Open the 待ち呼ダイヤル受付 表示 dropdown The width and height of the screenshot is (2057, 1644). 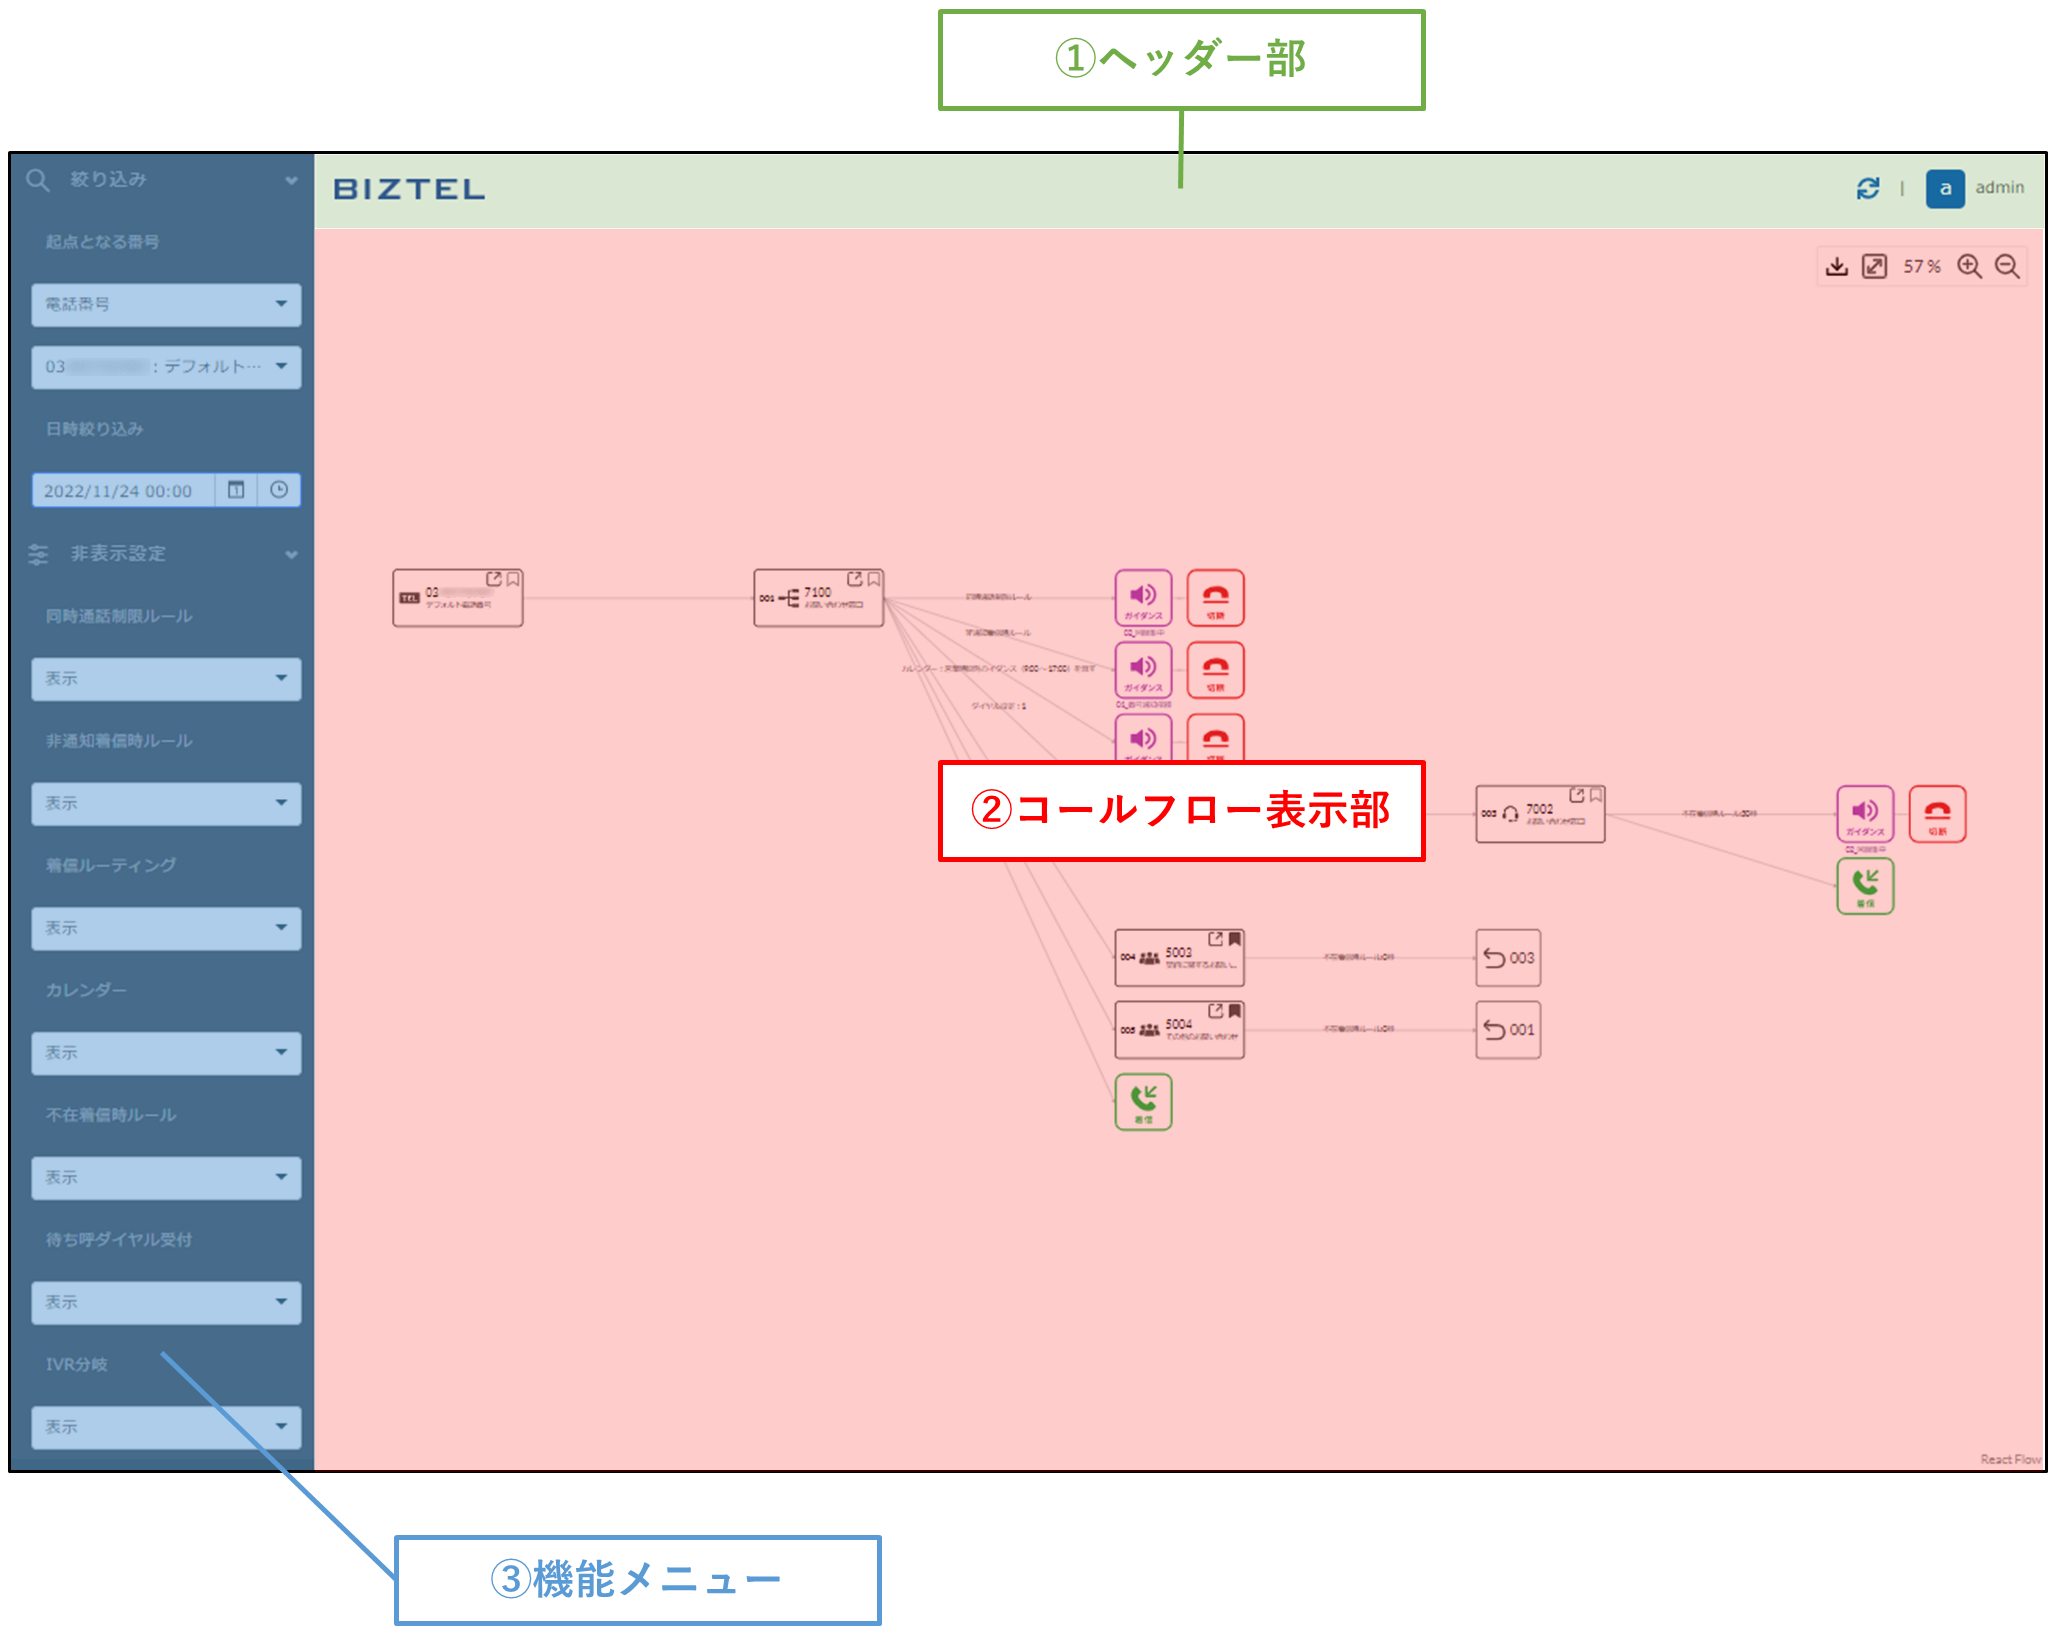pyautogui.click(x=166, y=1303)
